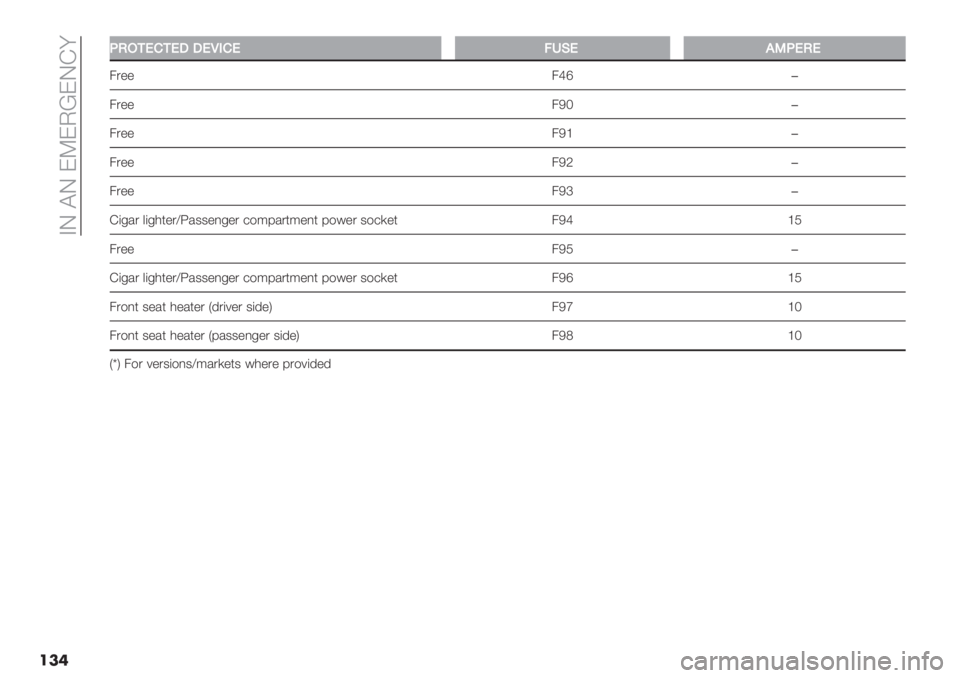Select fuse code F95

point(562,249)
